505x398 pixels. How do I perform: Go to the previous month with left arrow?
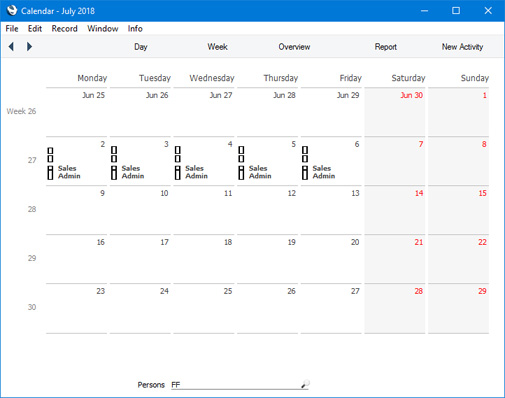pos(11,46)
